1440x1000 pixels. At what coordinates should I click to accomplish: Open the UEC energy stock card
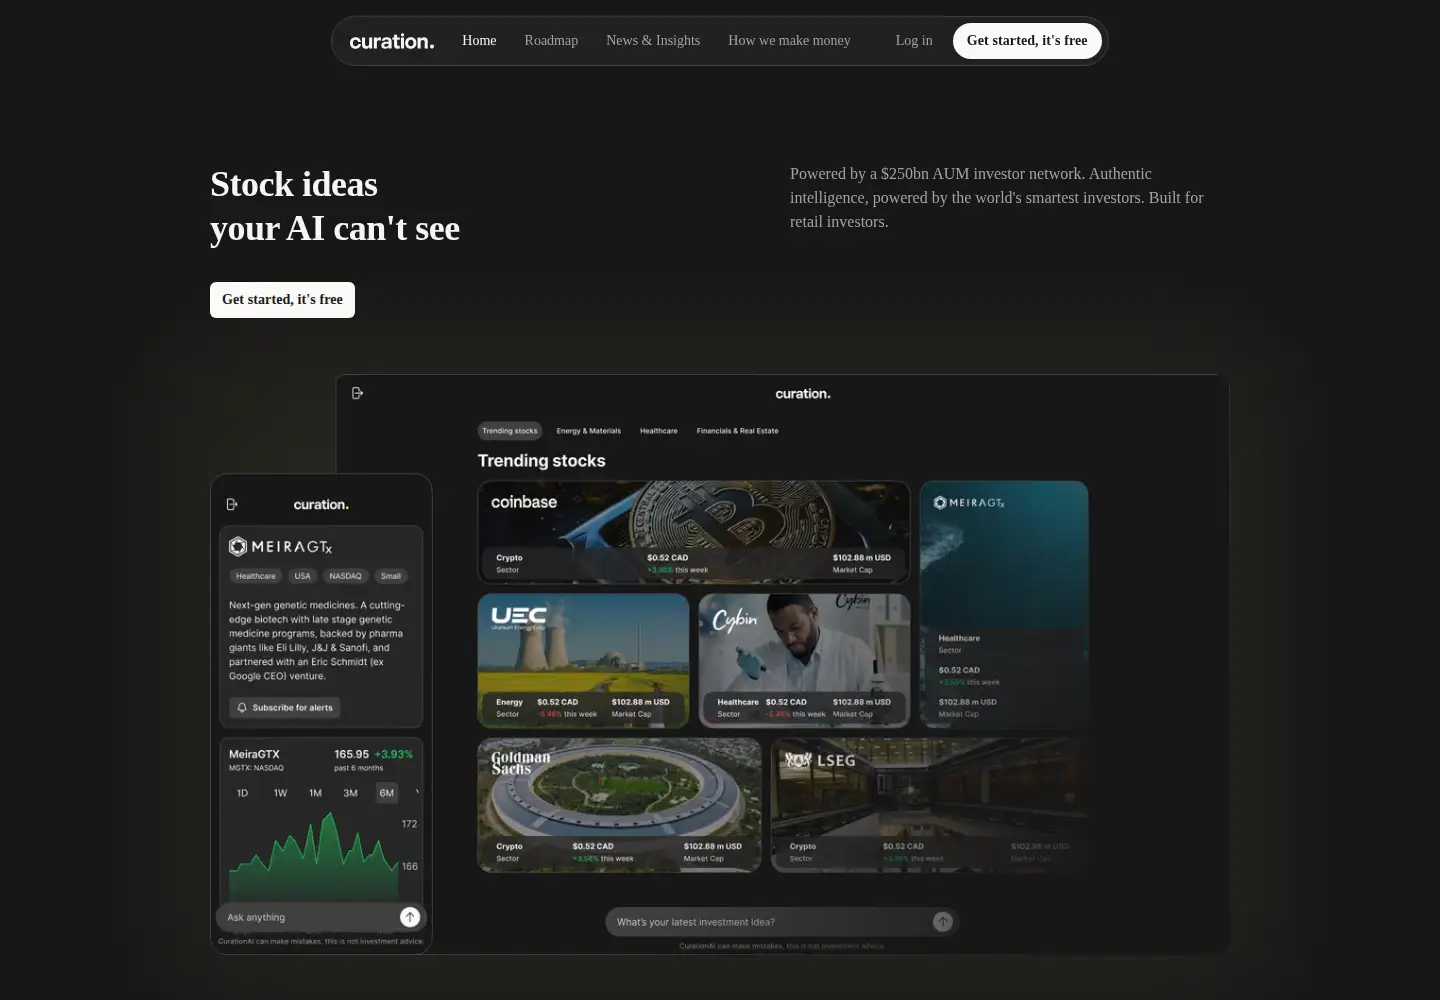coord(583,661)
